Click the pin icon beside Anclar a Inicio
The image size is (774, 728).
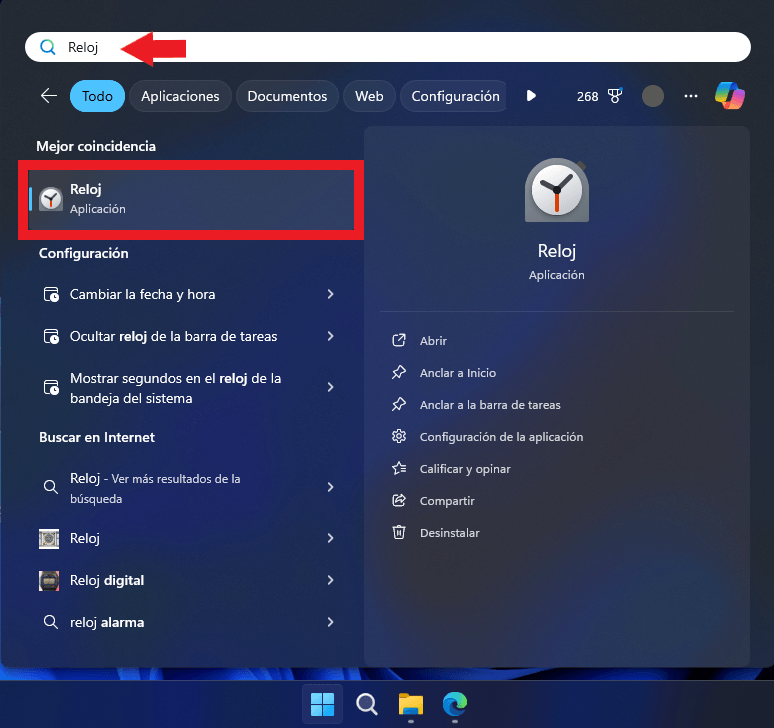[x=399, y=372]
